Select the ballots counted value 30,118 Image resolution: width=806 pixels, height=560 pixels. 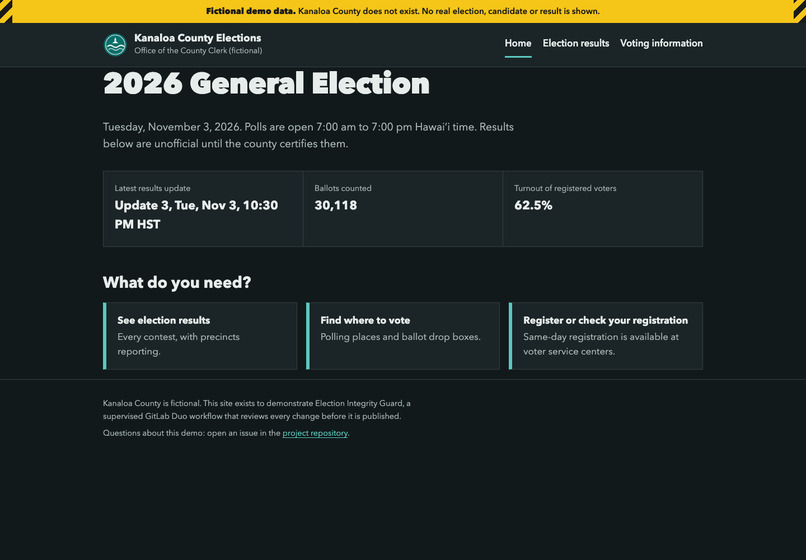click(336, 205)
